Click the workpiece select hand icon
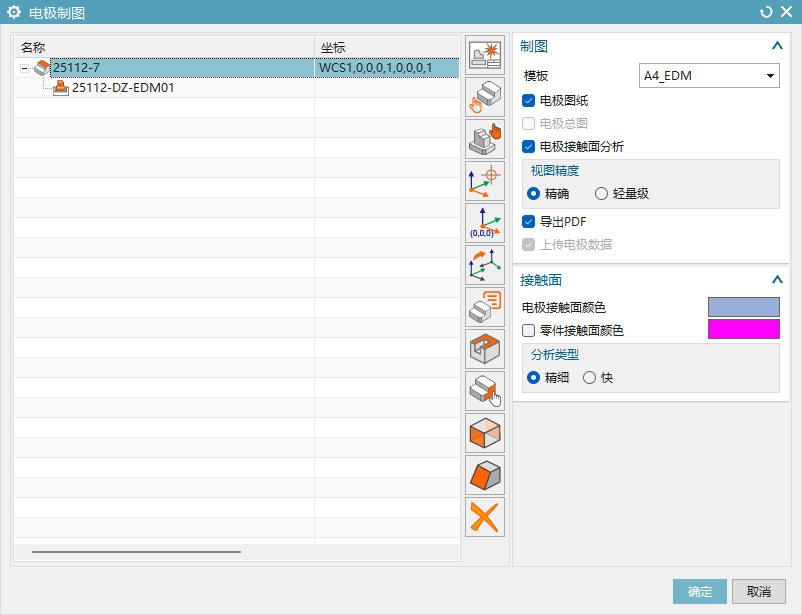Screen dimensions: 802x615 pos(485,97)
